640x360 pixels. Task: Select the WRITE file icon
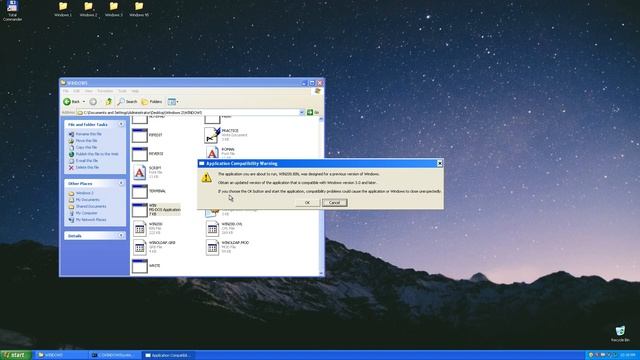pos(140,266)
